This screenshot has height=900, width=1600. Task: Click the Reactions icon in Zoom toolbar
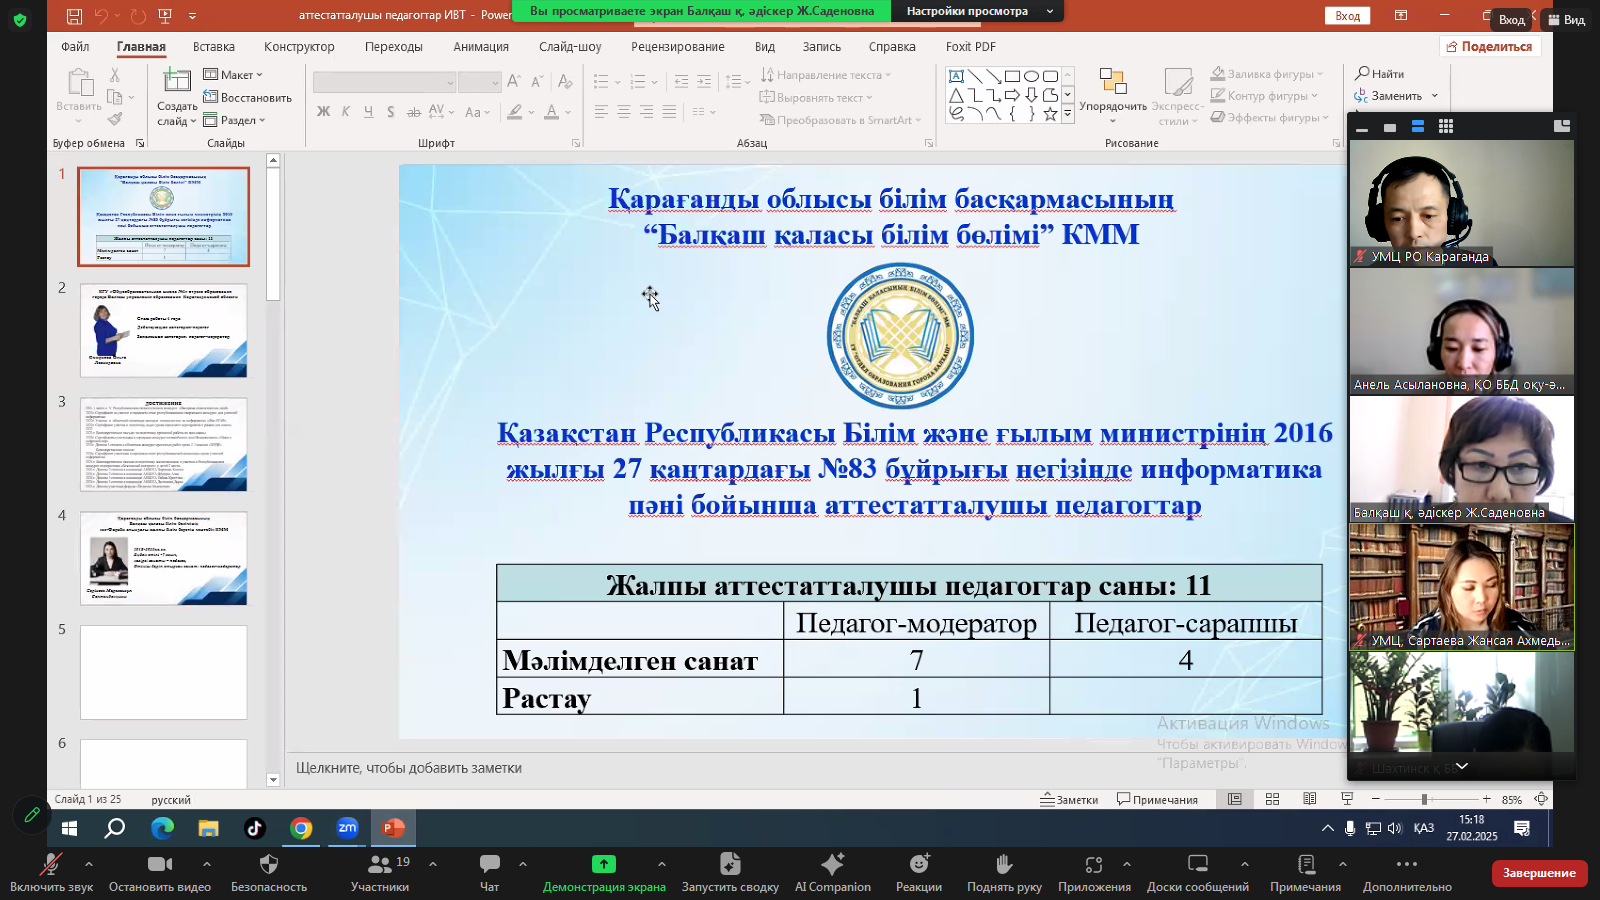tap(918, 871)
